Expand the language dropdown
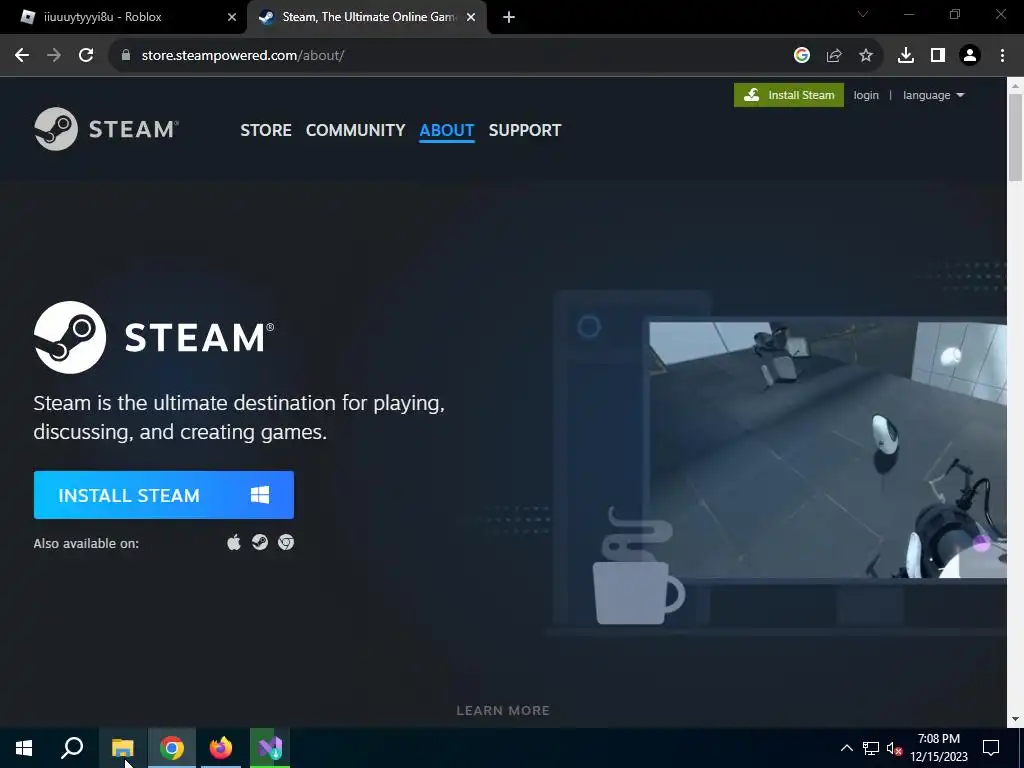1024x768 pixels. [933, 95]
